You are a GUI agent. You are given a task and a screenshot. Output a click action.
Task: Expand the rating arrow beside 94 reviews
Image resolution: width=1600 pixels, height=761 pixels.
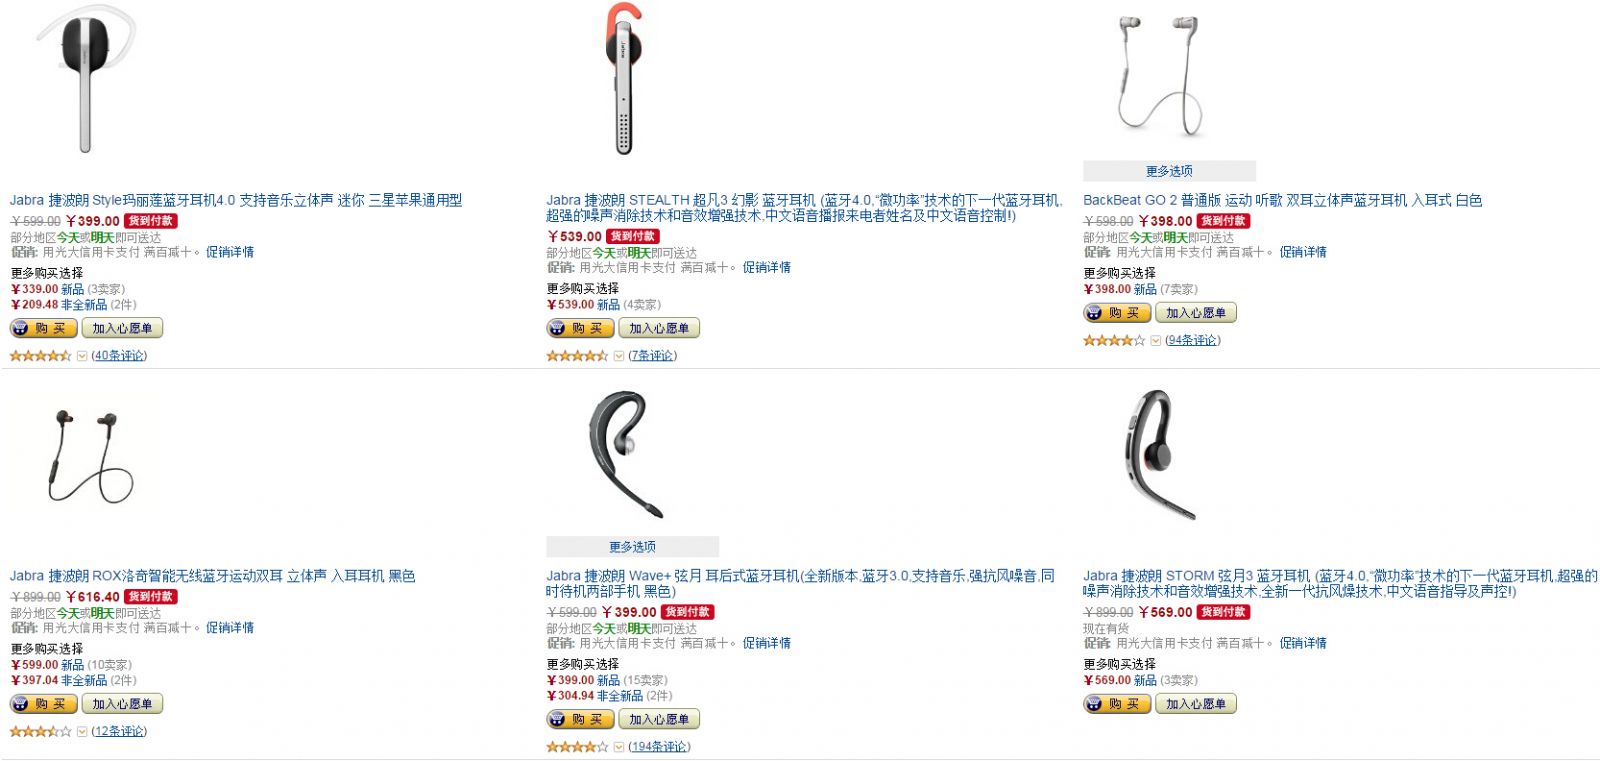(1156, 341)
